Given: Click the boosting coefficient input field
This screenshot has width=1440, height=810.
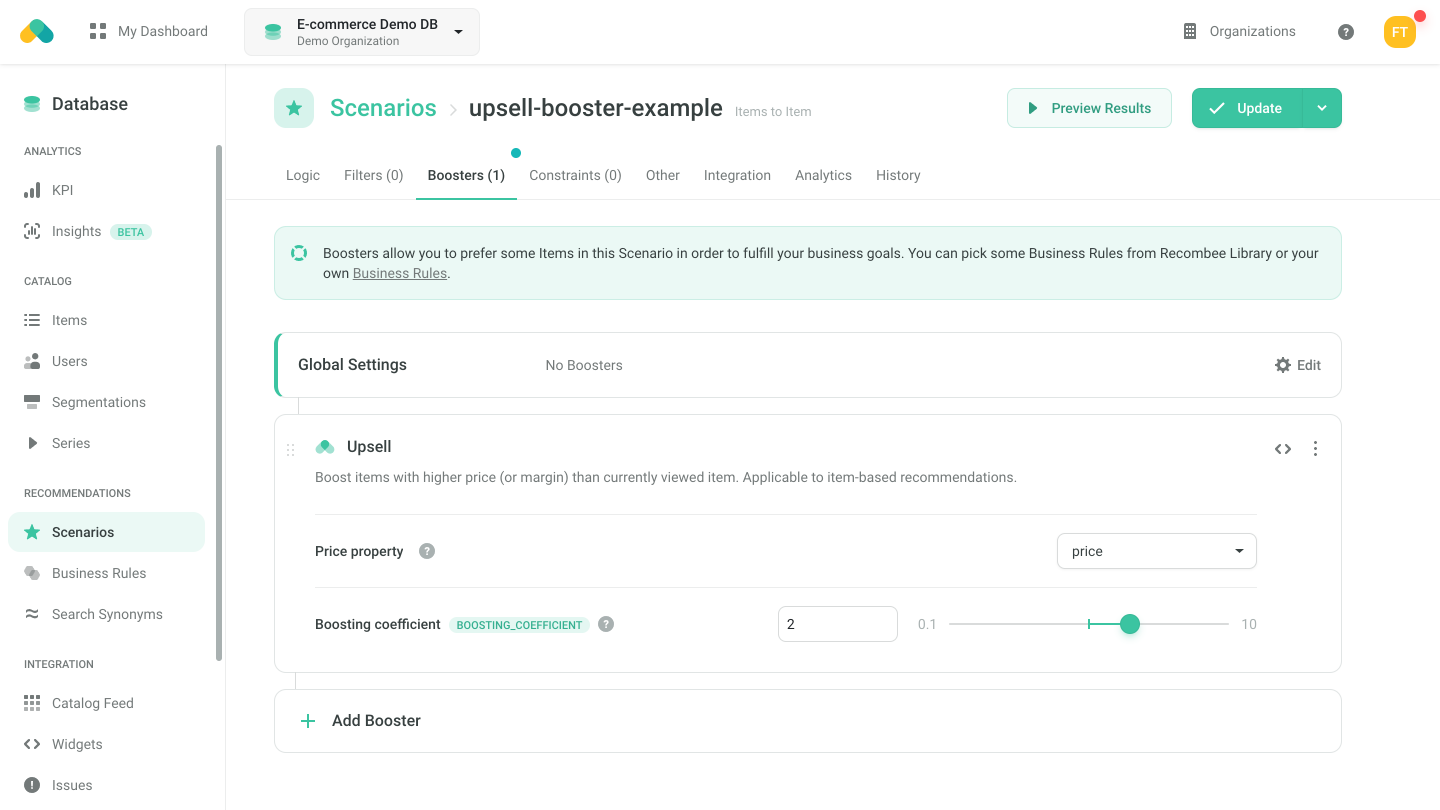Looking at the screenshot, I should point(837,623).
